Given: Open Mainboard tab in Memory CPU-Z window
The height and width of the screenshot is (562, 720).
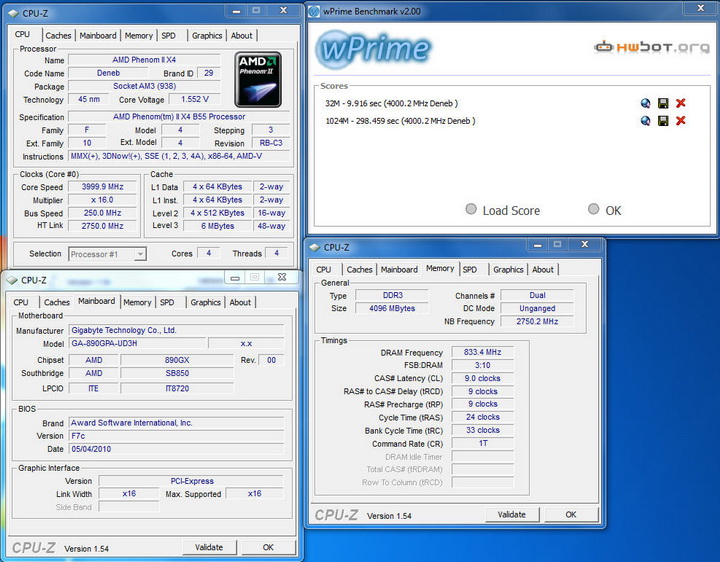Looking at the screenshot, I should tap(399, 270).
